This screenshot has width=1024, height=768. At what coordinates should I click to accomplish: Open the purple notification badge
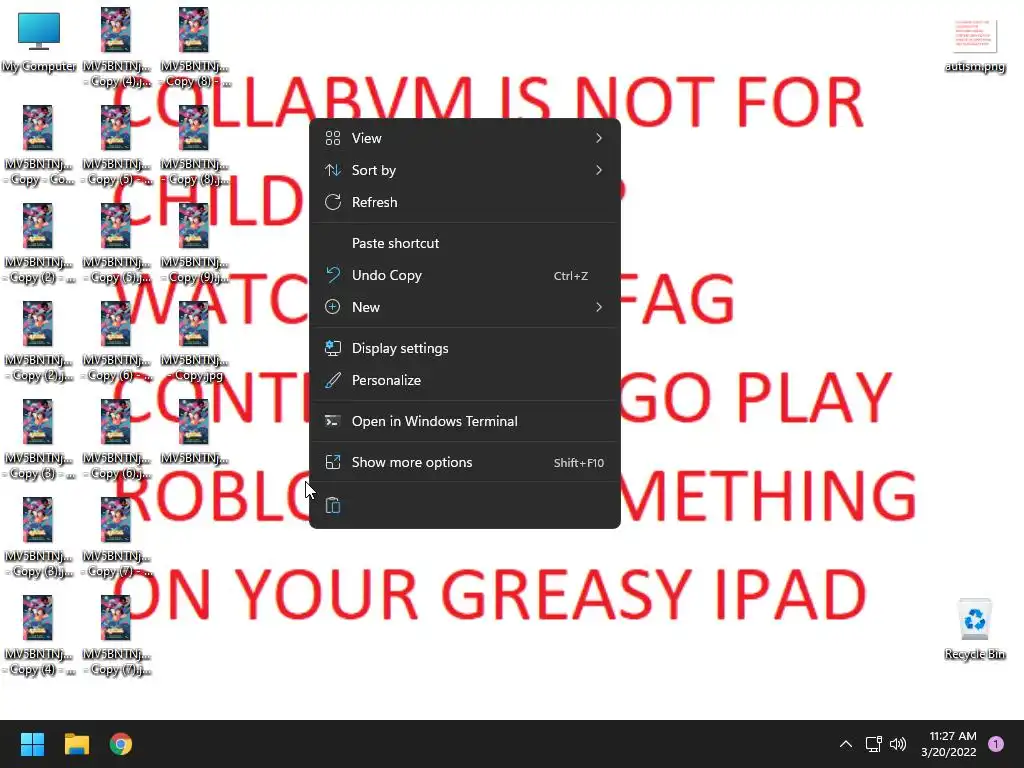pos(996,744)
